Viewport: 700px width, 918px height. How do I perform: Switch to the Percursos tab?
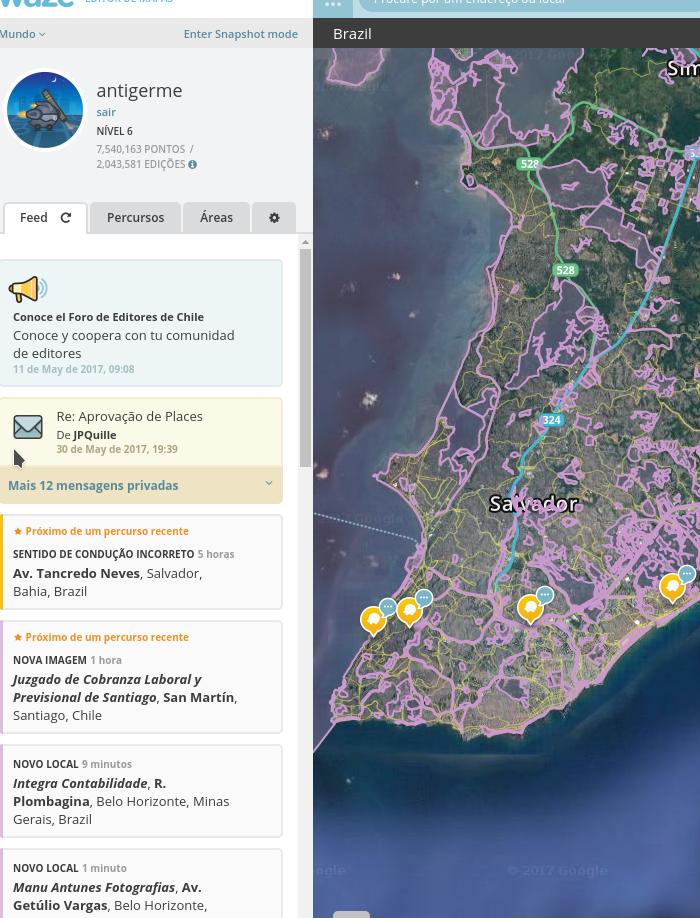point(135,218)
